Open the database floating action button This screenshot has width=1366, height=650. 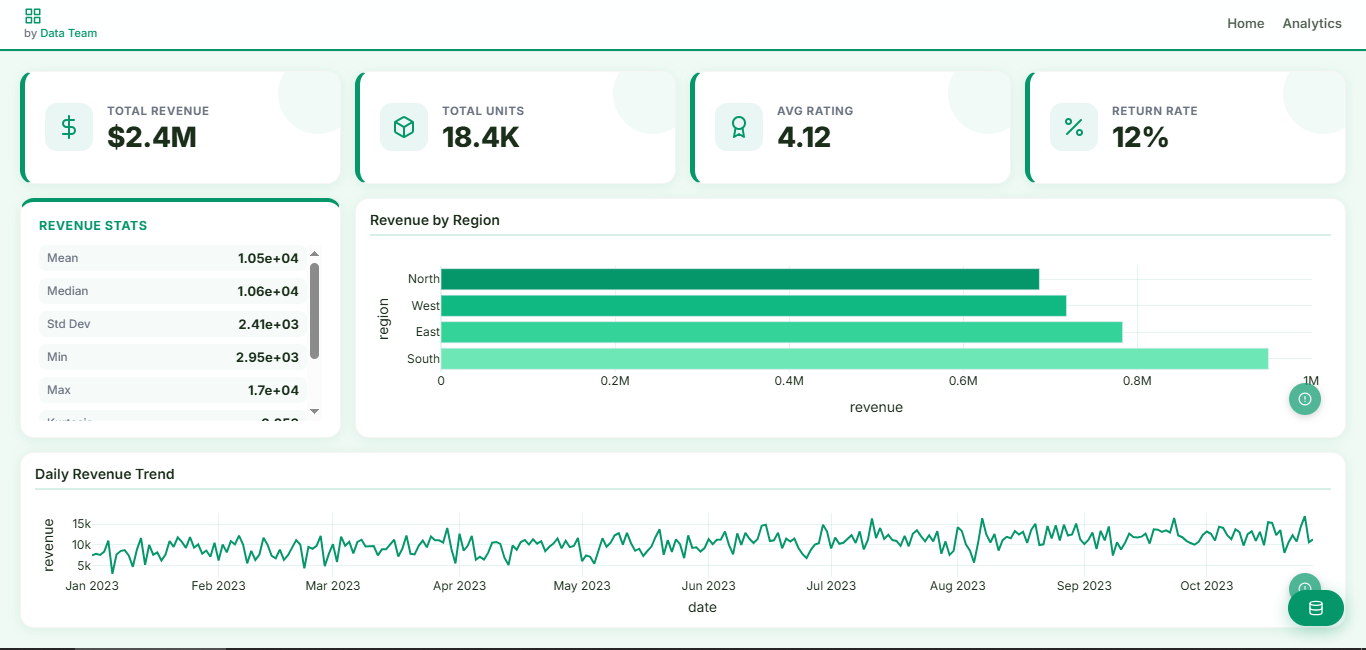coord(1316,608)
